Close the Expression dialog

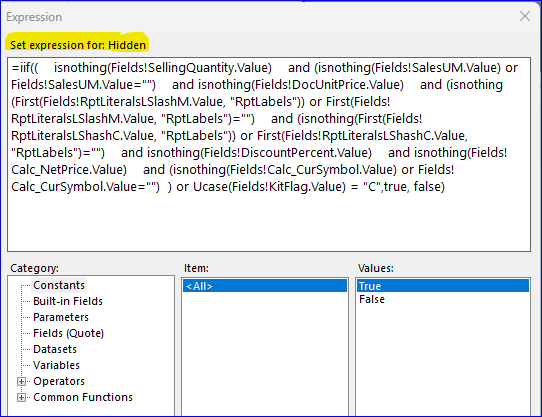(525, 16)
